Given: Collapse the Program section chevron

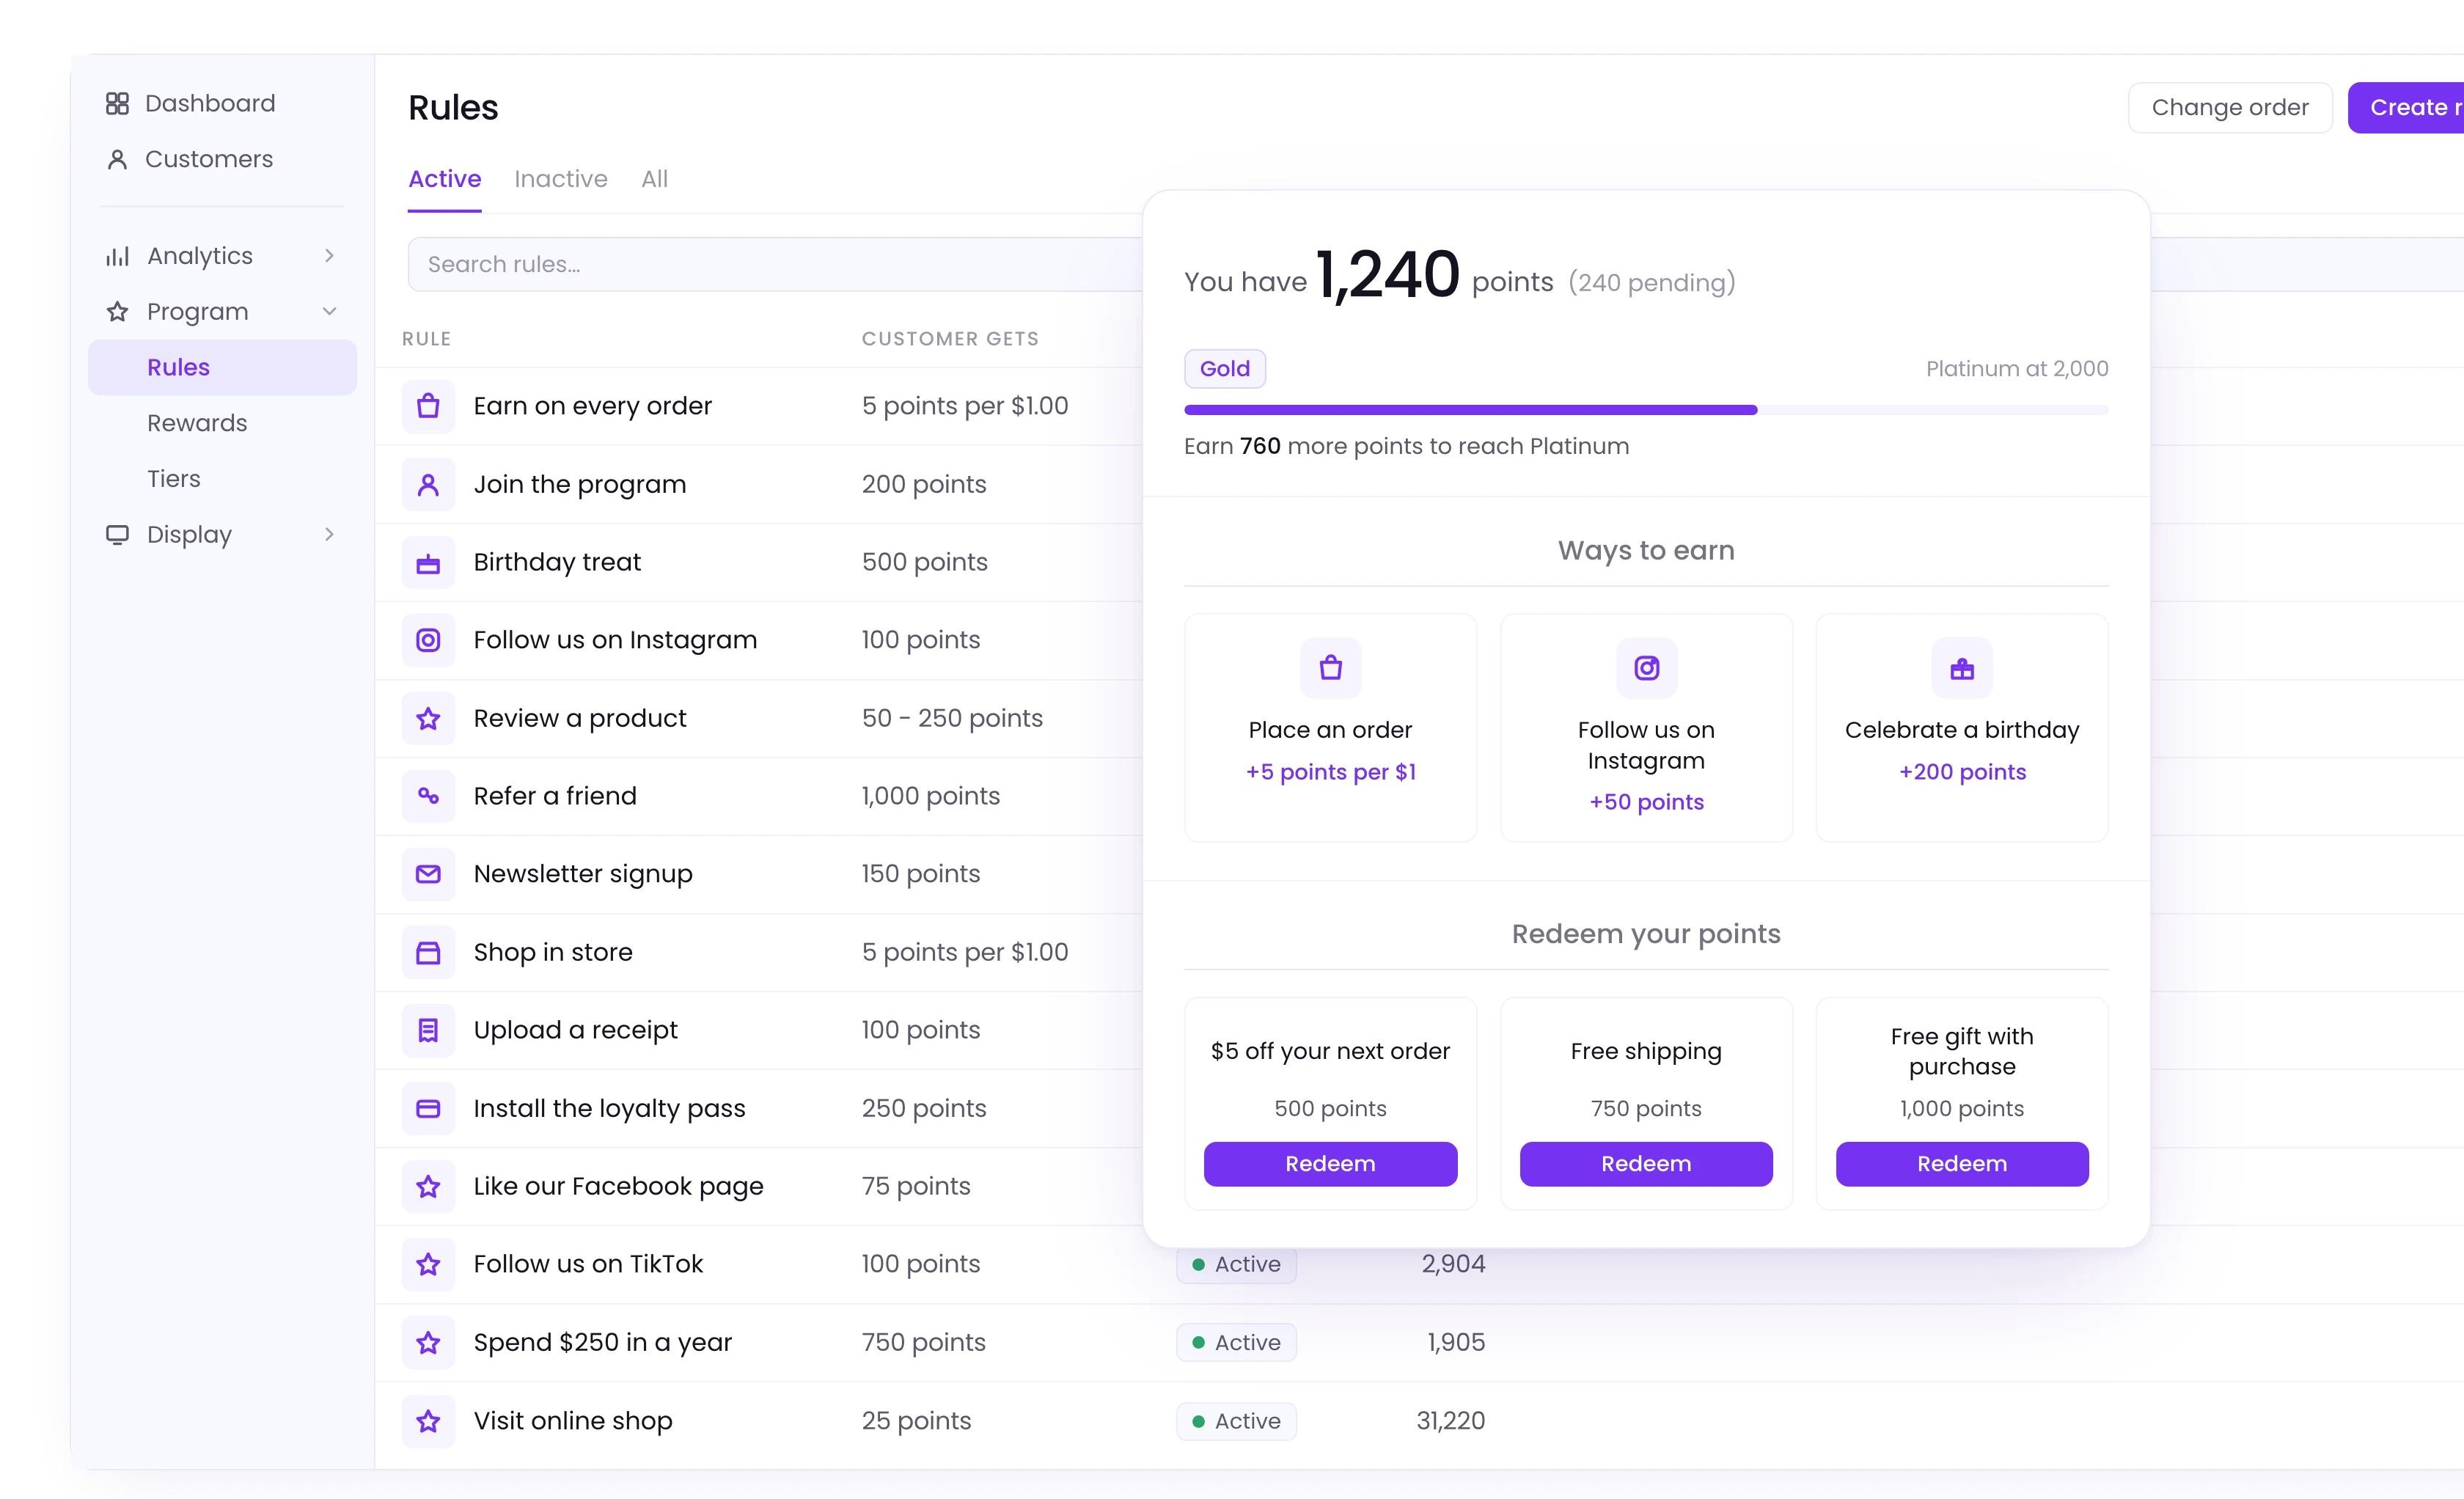Looking at the screenshot, I should point(329,311).
